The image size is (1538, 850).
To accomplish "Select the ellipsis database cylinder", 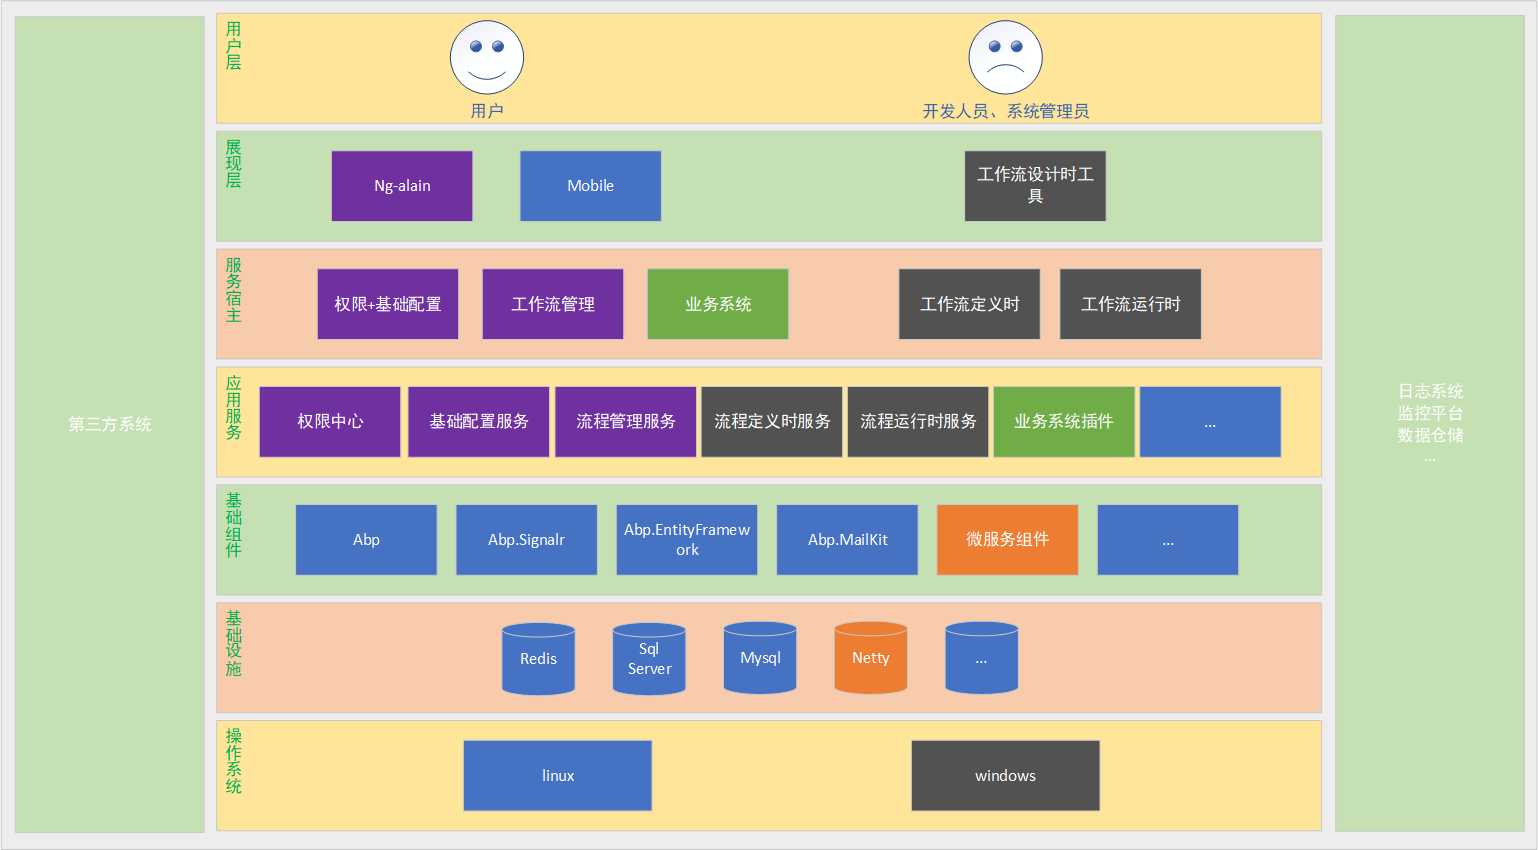I will click(982, 658).
